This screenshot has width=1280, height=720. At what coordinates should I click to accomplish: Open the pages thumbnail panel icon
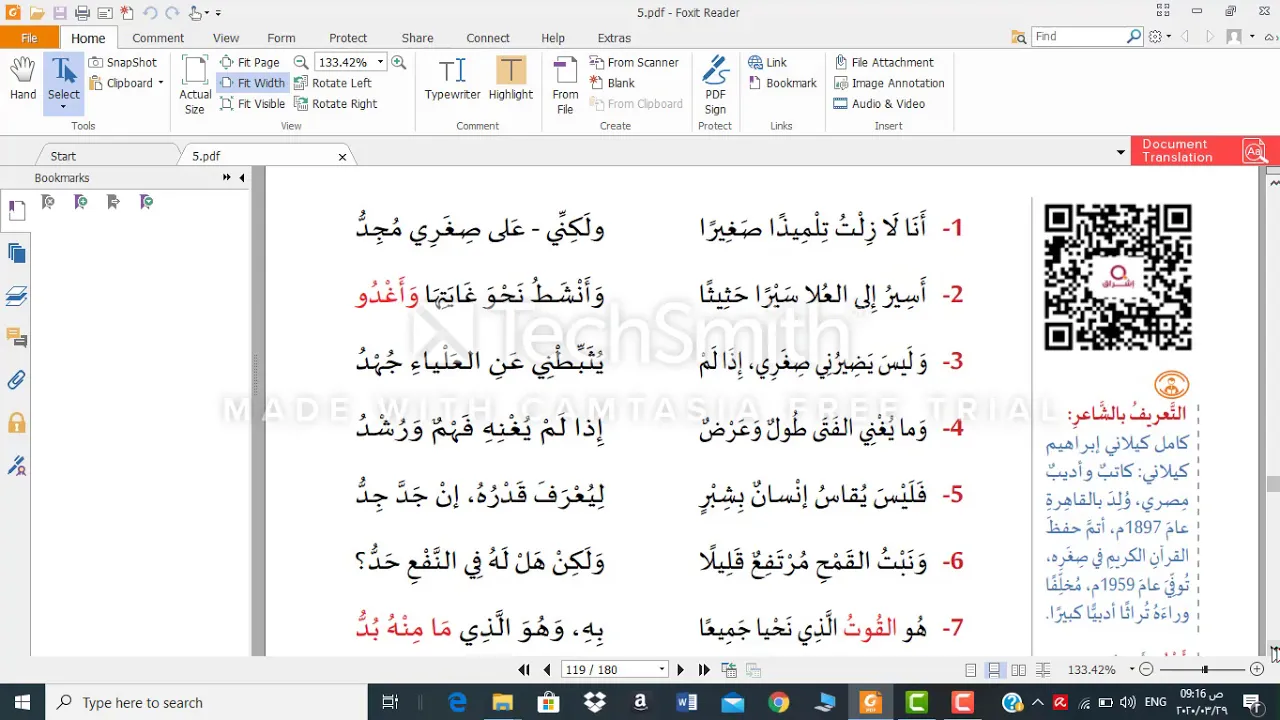(x=16, y=211)
